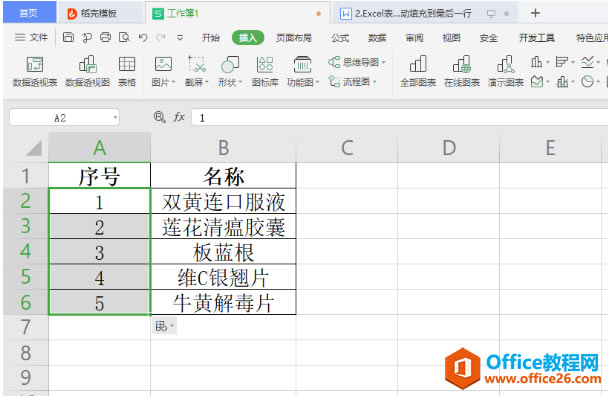Viewport: 608px width, 396px height.
Task: Select the 序号 header cell
Action: click(x=100, y=176)
